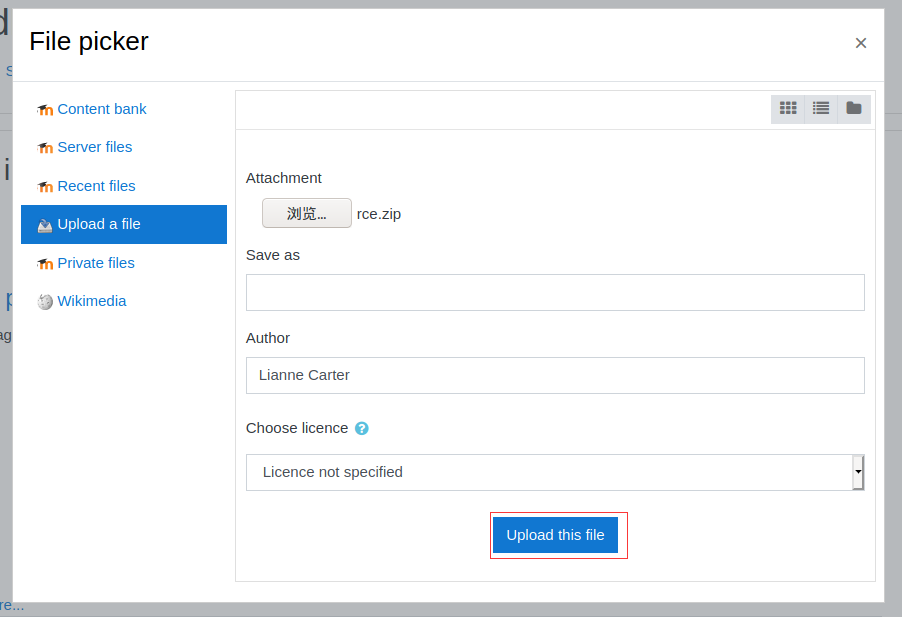Close the File picker dialog
The image size is (902, 617).
(861, 43)
